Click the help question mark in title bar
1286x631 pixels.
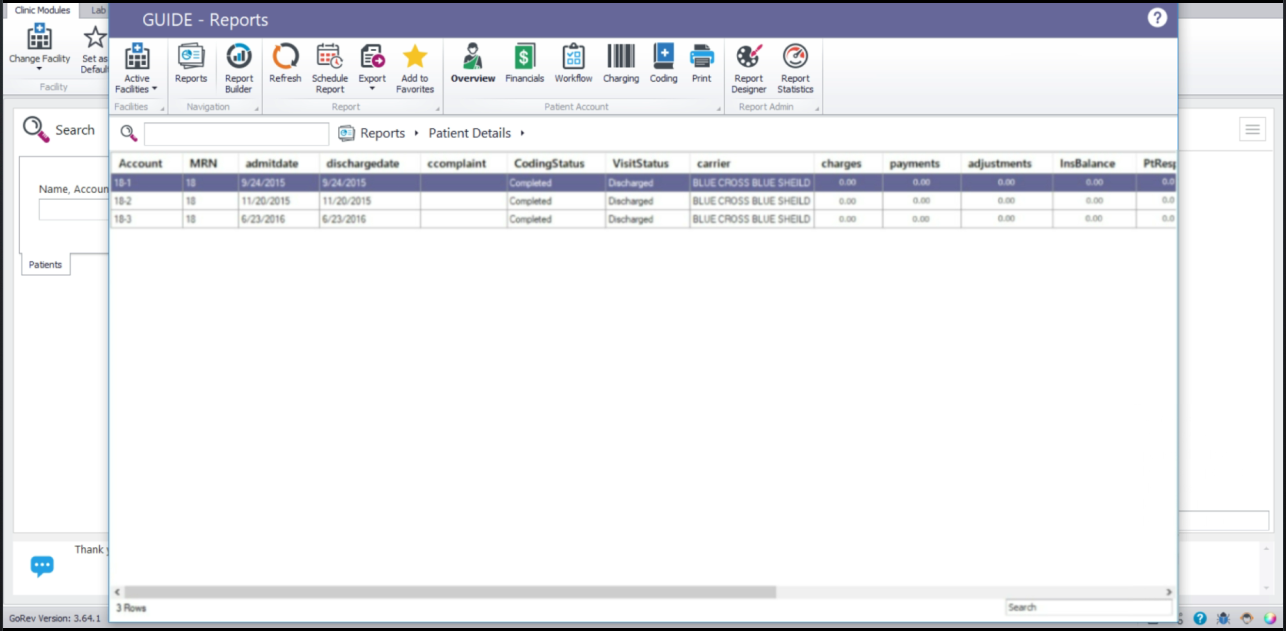(1157, 18)
